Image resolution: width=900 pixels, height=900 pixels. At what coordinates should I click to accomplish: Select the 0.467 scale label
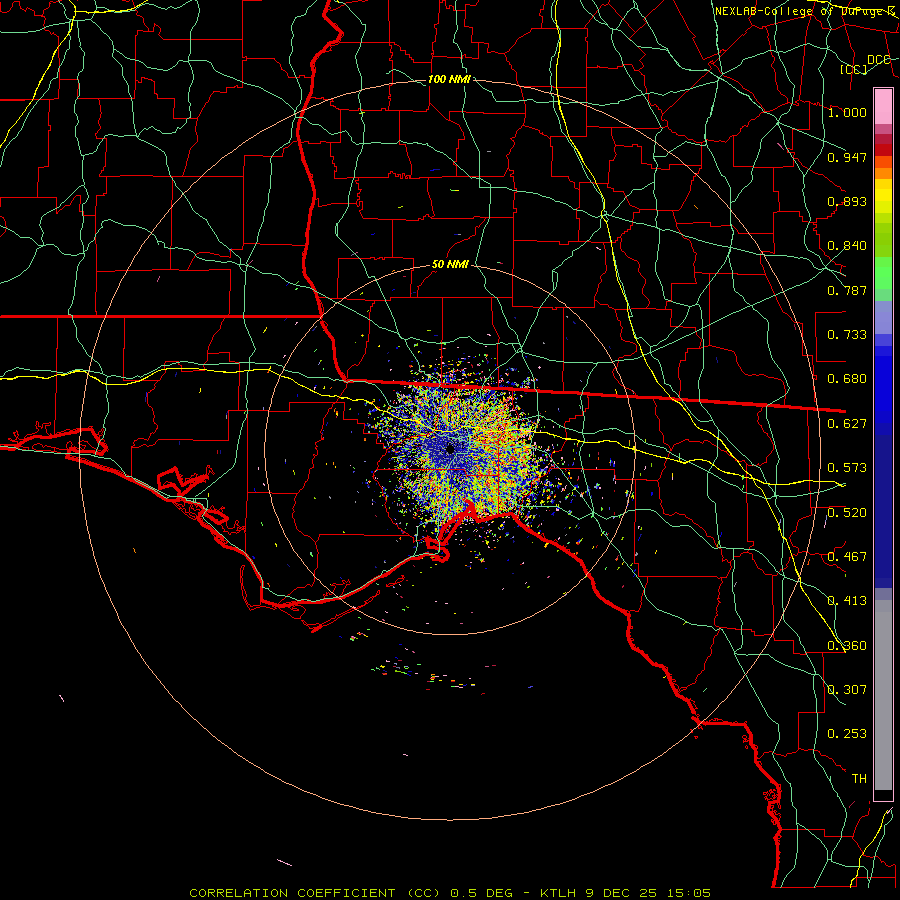pyautogui.click(x=847, y=557)
